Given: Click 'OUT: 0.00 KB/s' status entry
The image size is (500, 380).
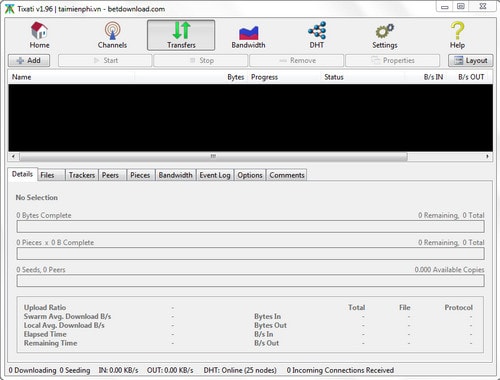Looking at the screenshot, I should [170, 370].
